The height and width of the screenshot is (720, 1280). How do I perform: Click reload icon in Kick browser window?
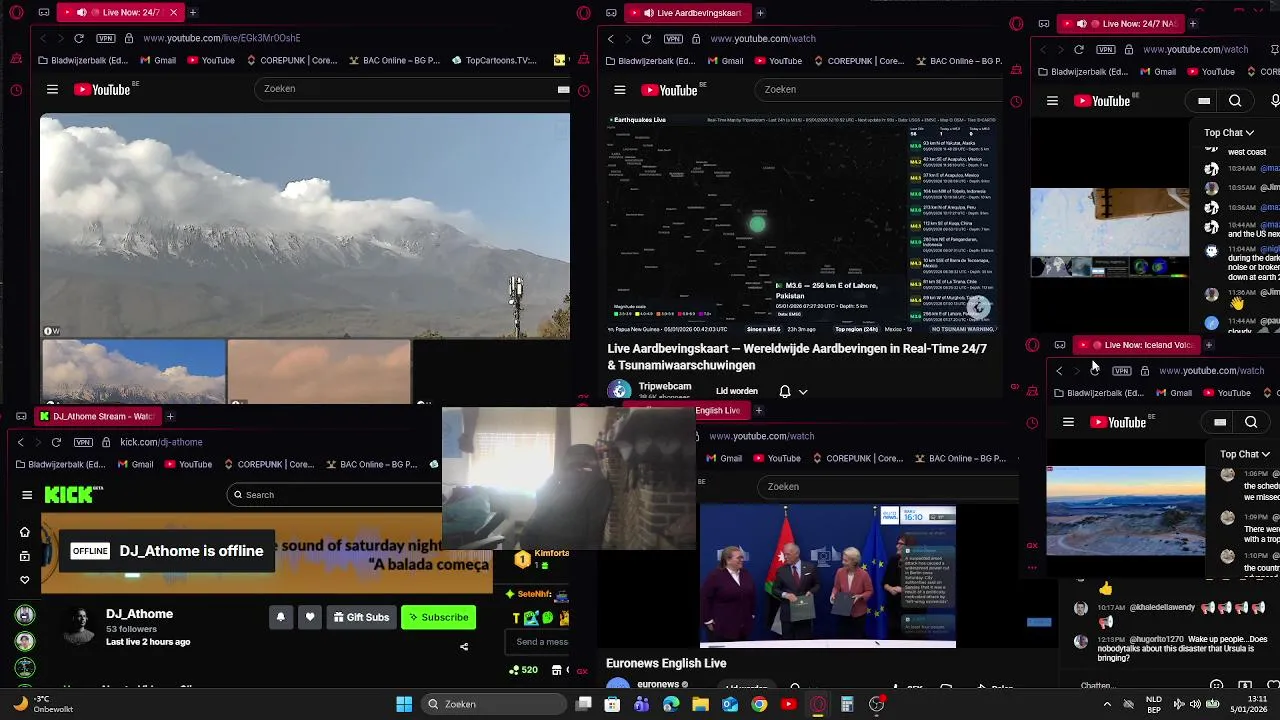(x=56, y=442)
